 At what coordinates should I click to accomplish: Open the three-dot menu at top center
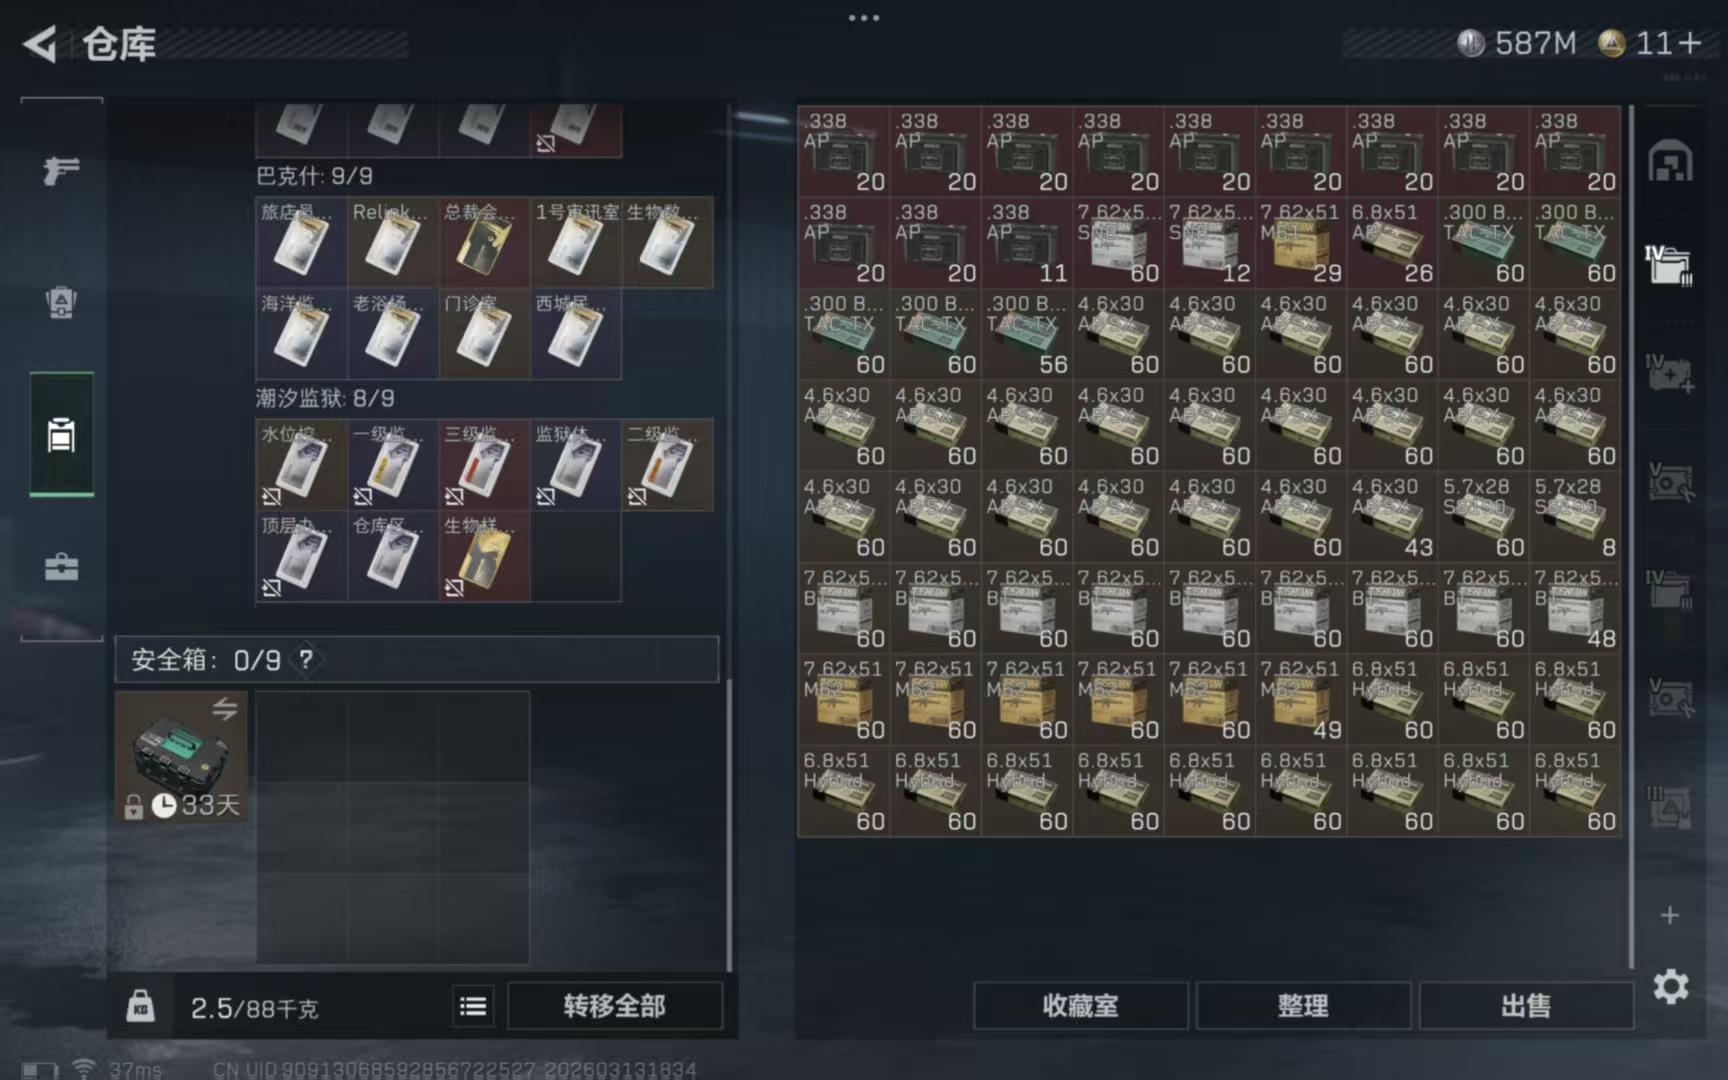(x=863, y=18)
